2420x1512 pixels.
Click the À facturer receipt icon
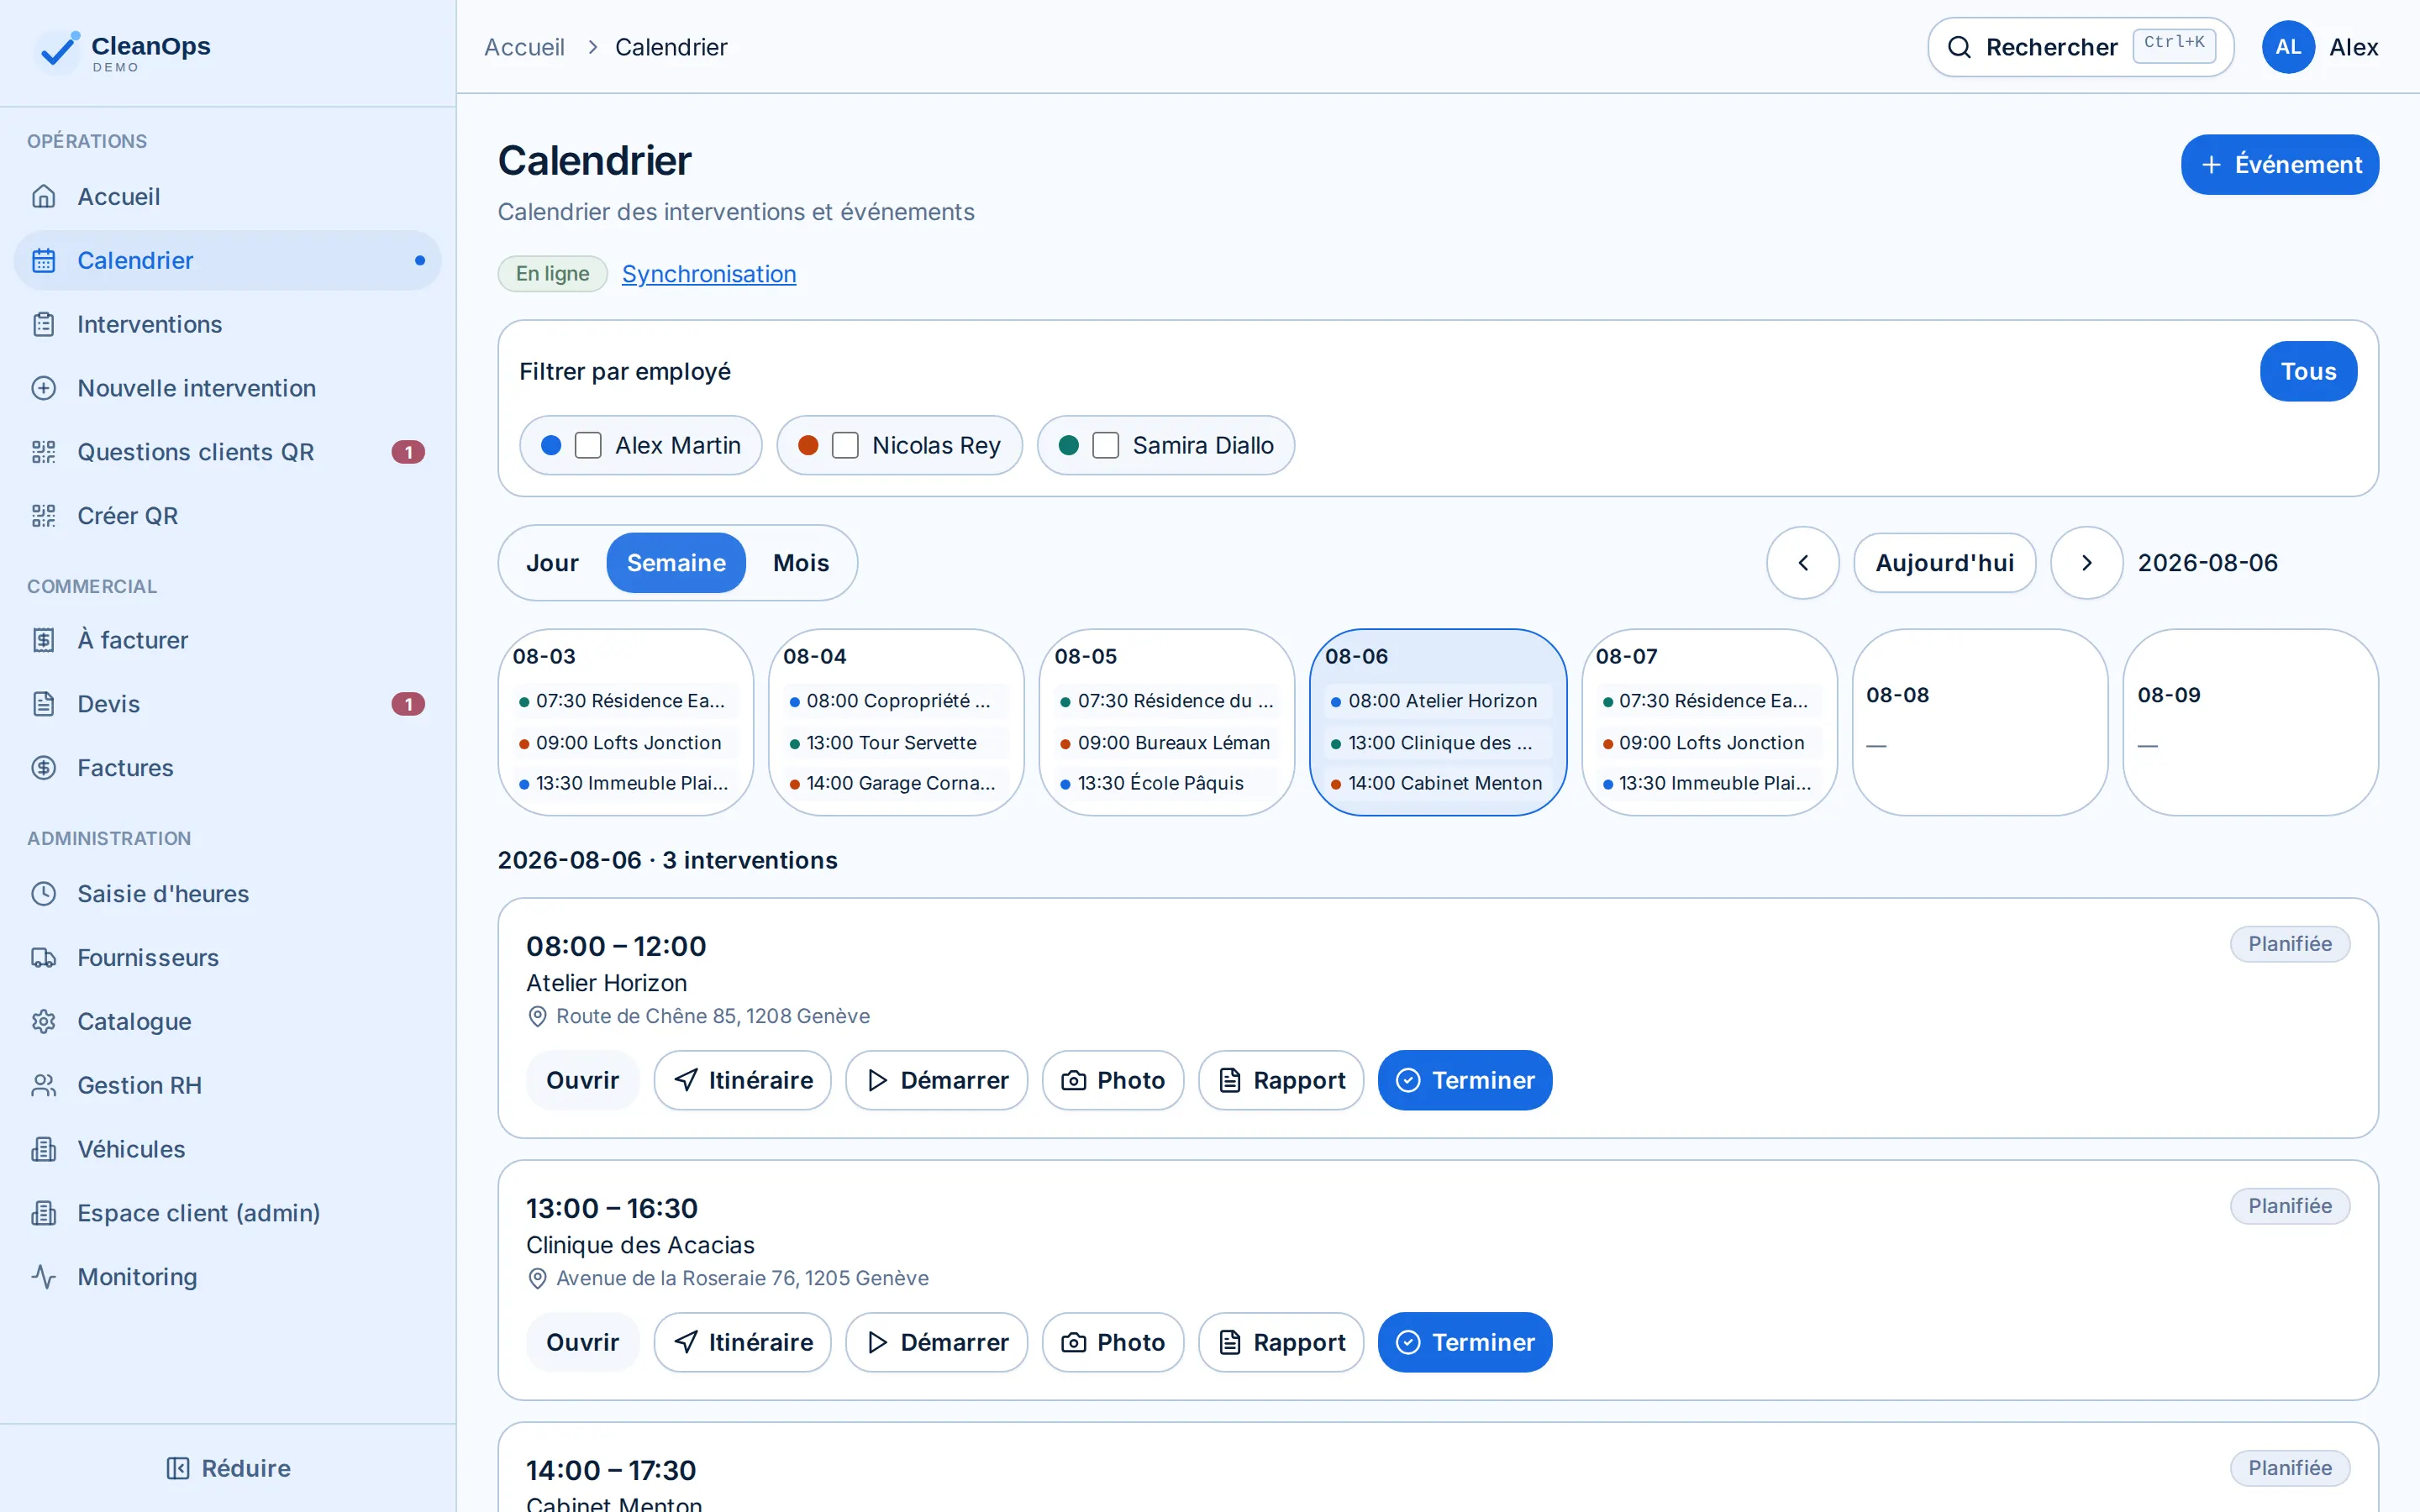click(44, 641)
